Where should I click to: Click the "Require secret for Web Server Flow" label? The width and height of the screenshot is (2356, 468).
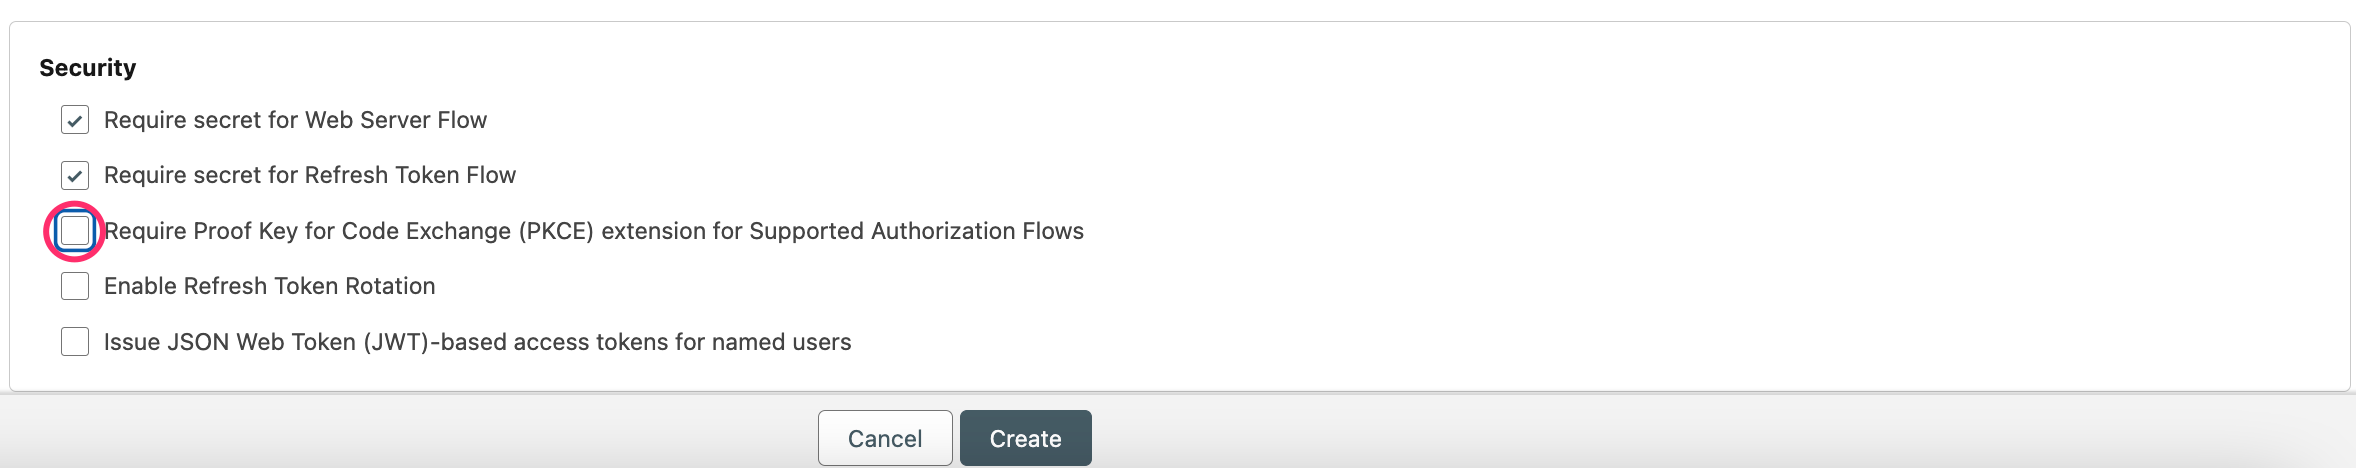point(295,120)
